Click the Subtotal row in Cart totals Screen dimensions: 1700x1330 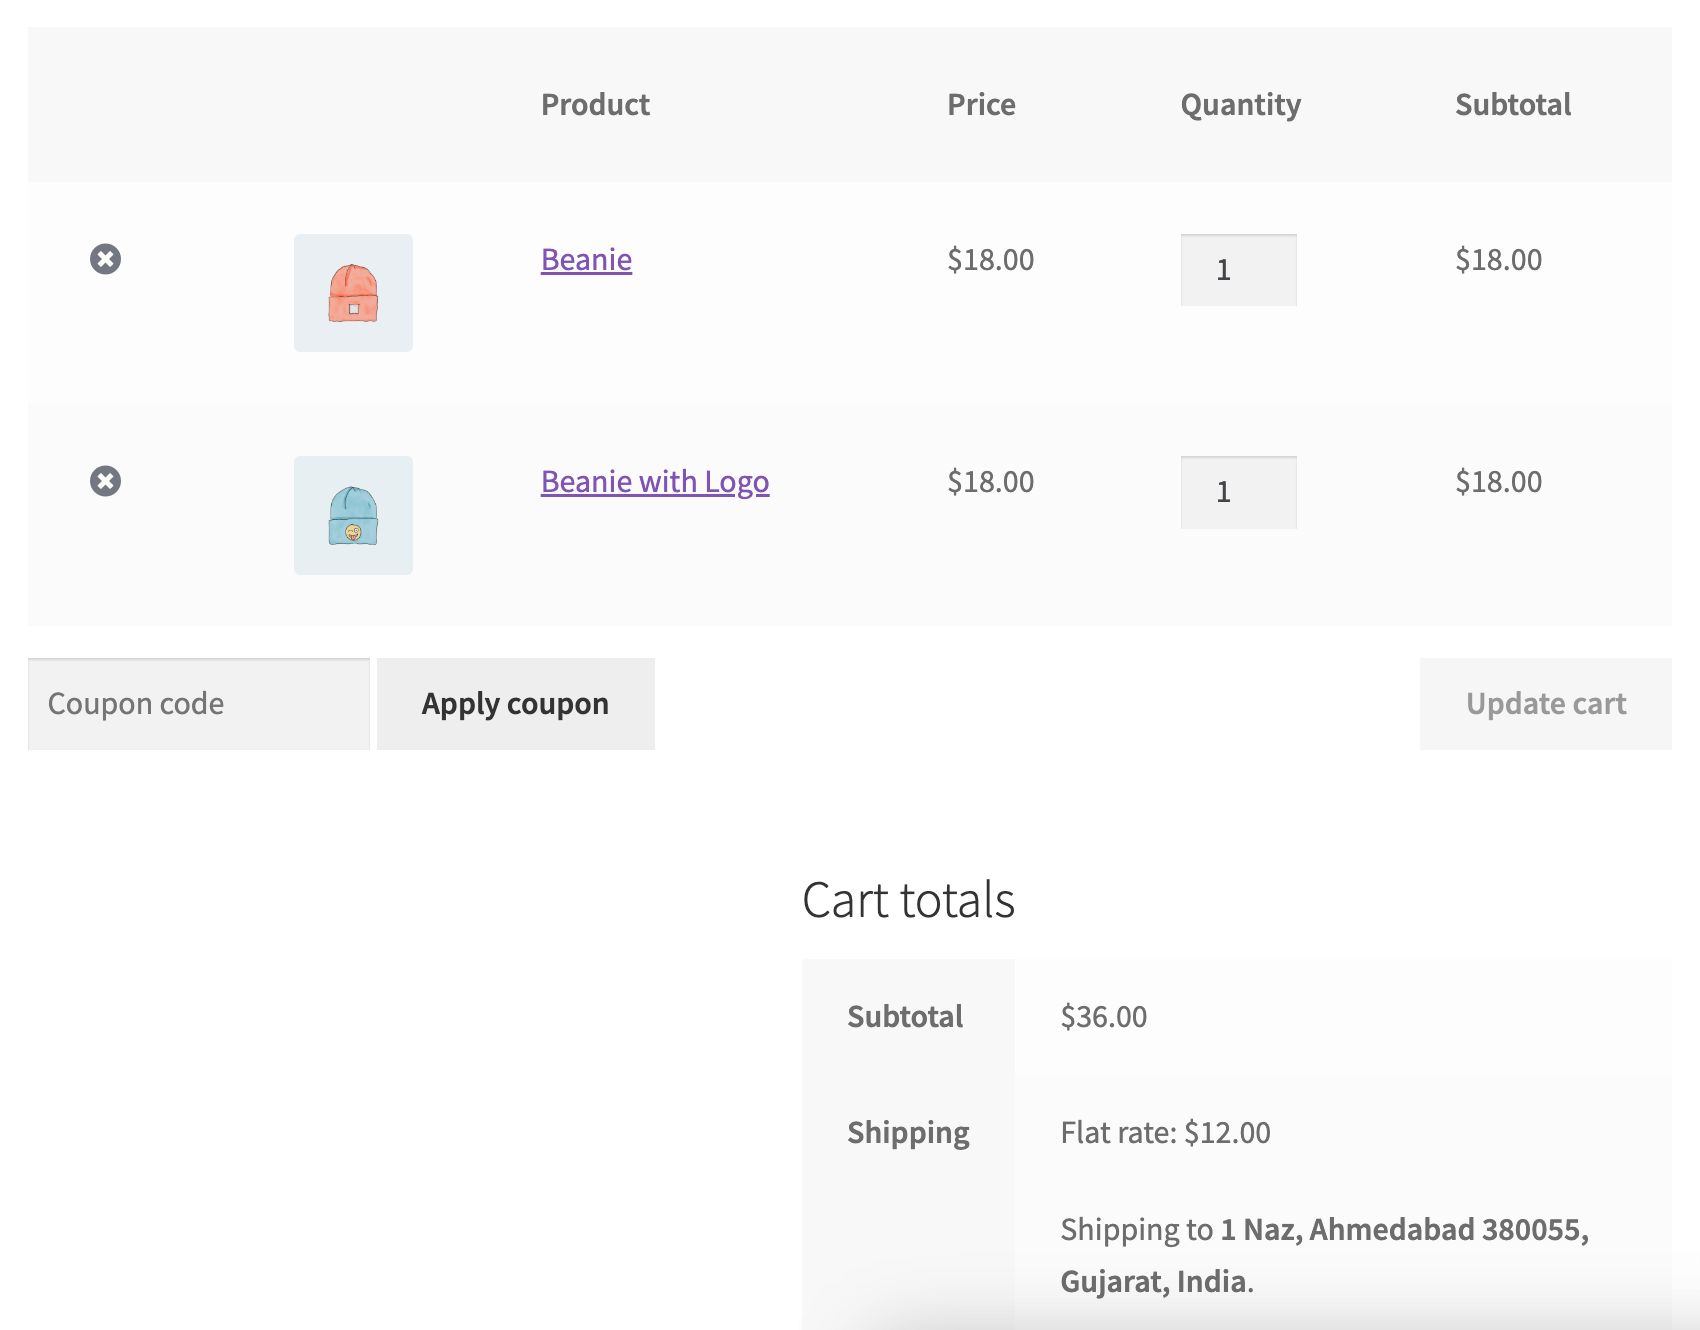[x=904, y=1016]
